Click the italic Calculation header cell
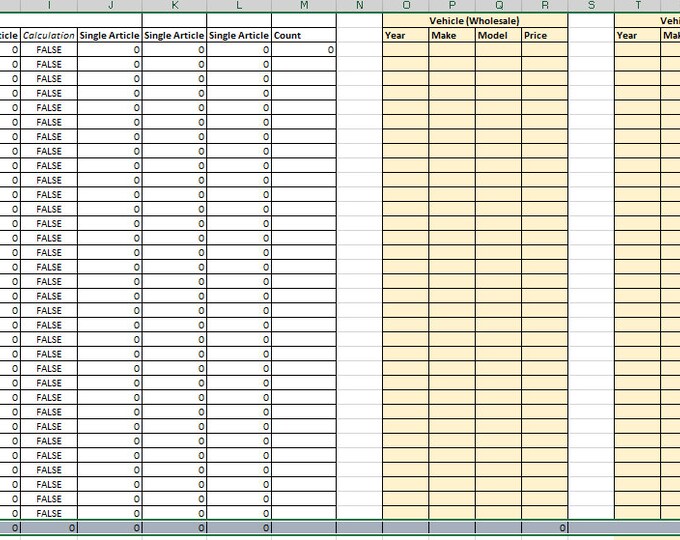Image resolution: width=680 pixels, height=540 pixels. (49, 35)
